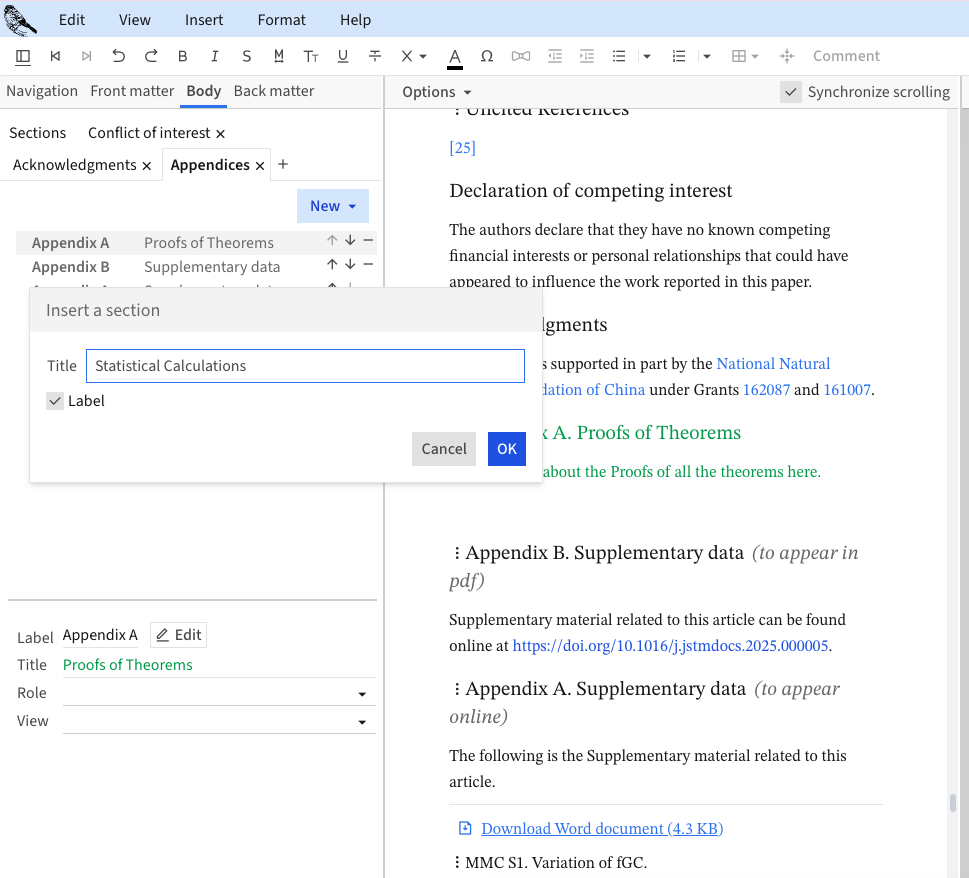The image size is (969, 878).
Task: Insert special character with Omega icon
Action: coord(487,56)
